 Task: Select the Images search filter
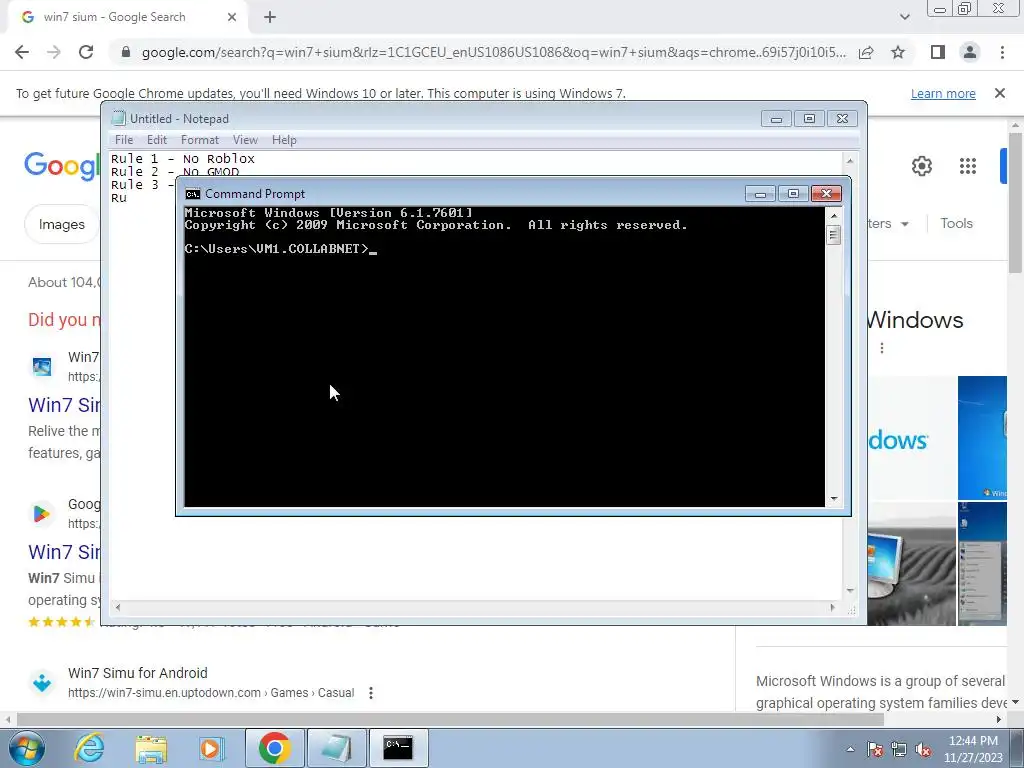point(61,224)
